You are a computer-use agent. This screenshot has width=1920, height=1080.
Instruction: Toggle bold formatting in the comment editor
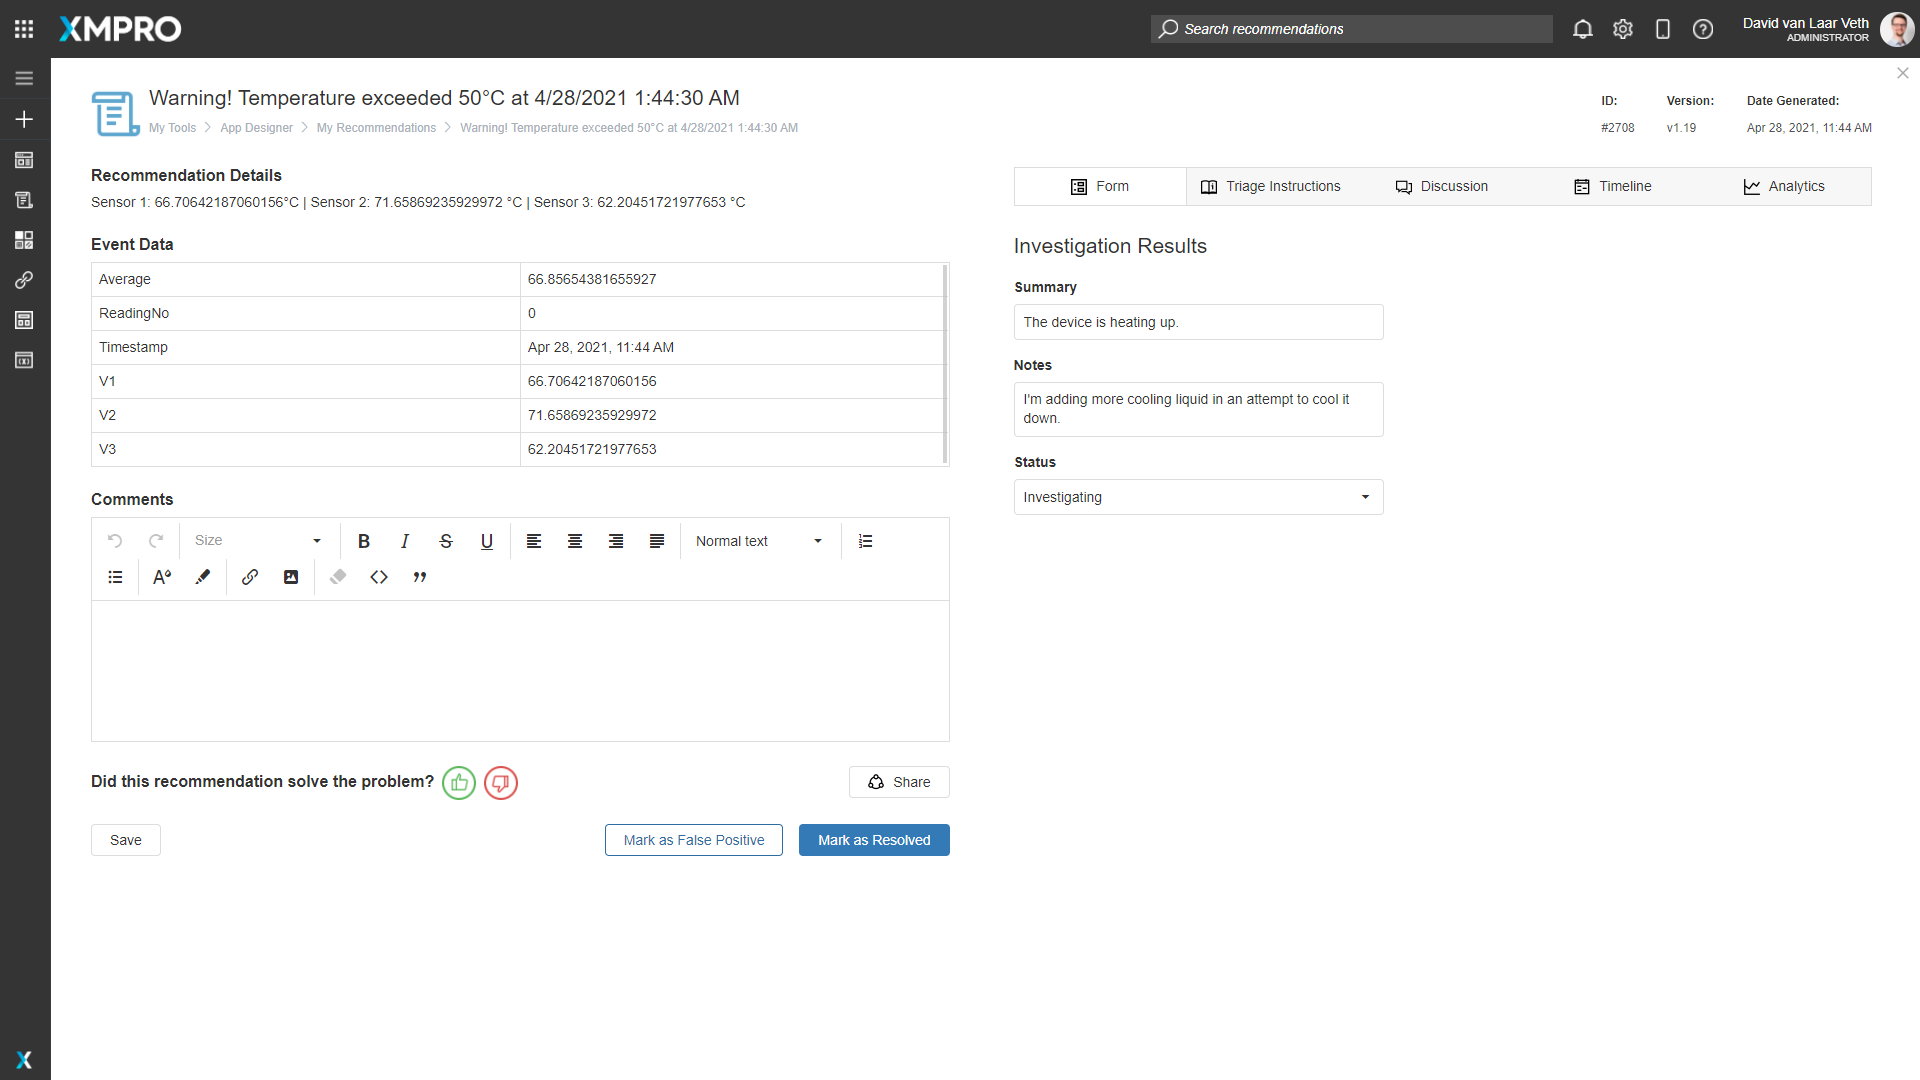[363, 541]
